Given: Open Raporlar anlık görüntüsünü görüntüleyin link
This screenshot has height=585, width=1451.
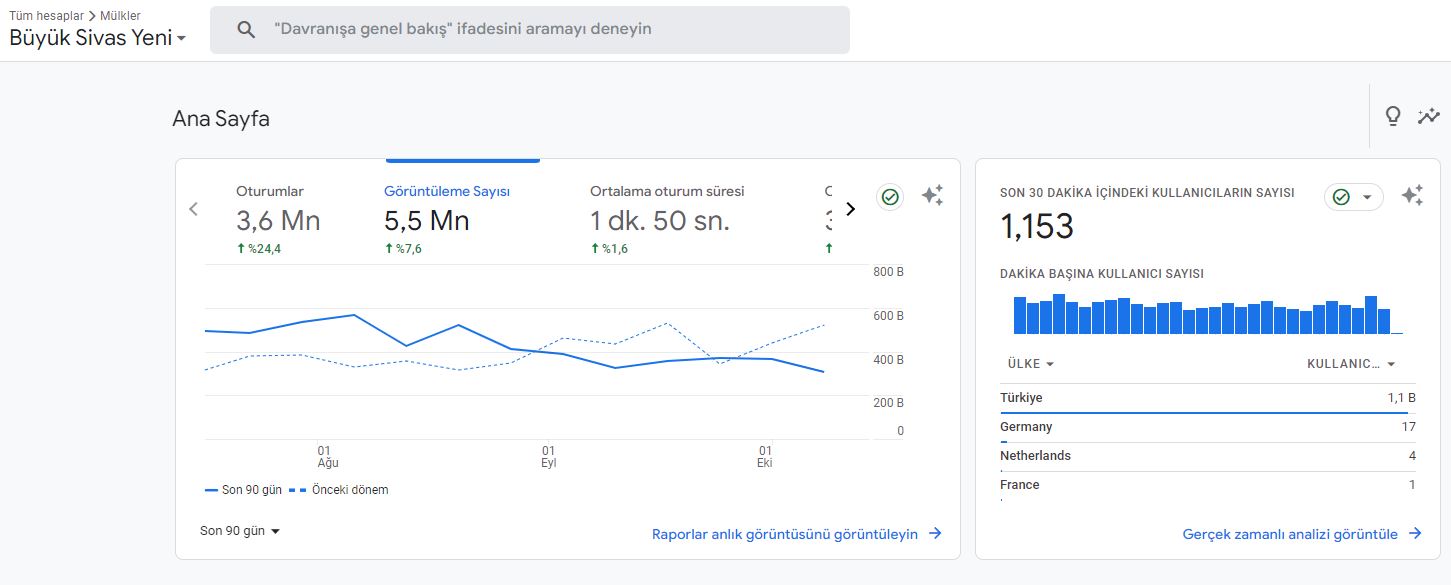Looking at the screenshot, I should click(796, 534).
